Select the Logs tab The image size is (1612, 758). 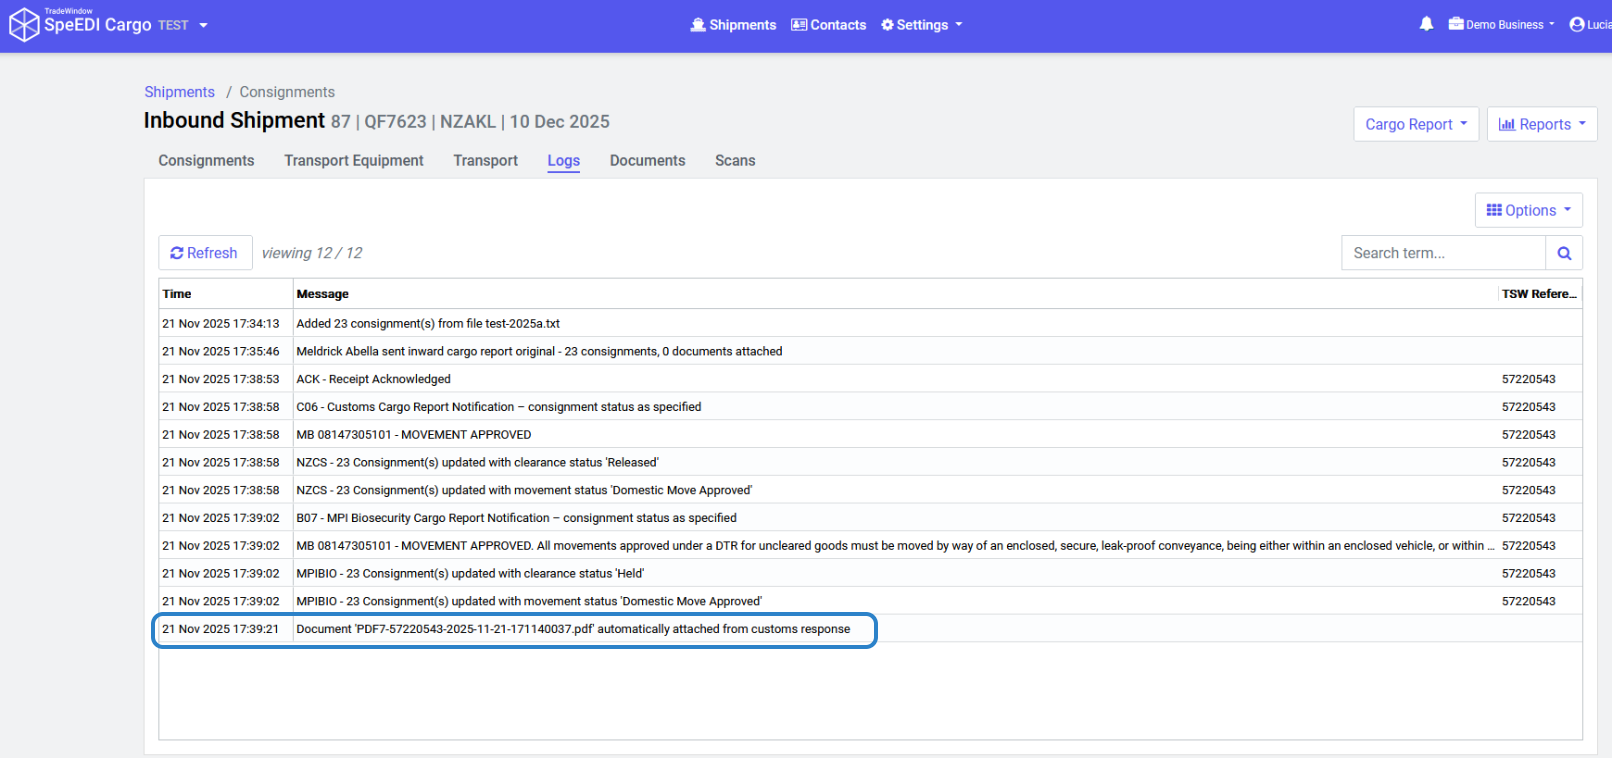click(564, 160)
